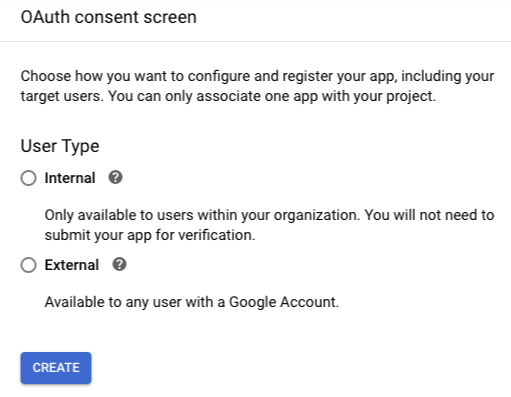Click 'target users' in the intro paragraph
511x397 pixels.
(61, 96)
